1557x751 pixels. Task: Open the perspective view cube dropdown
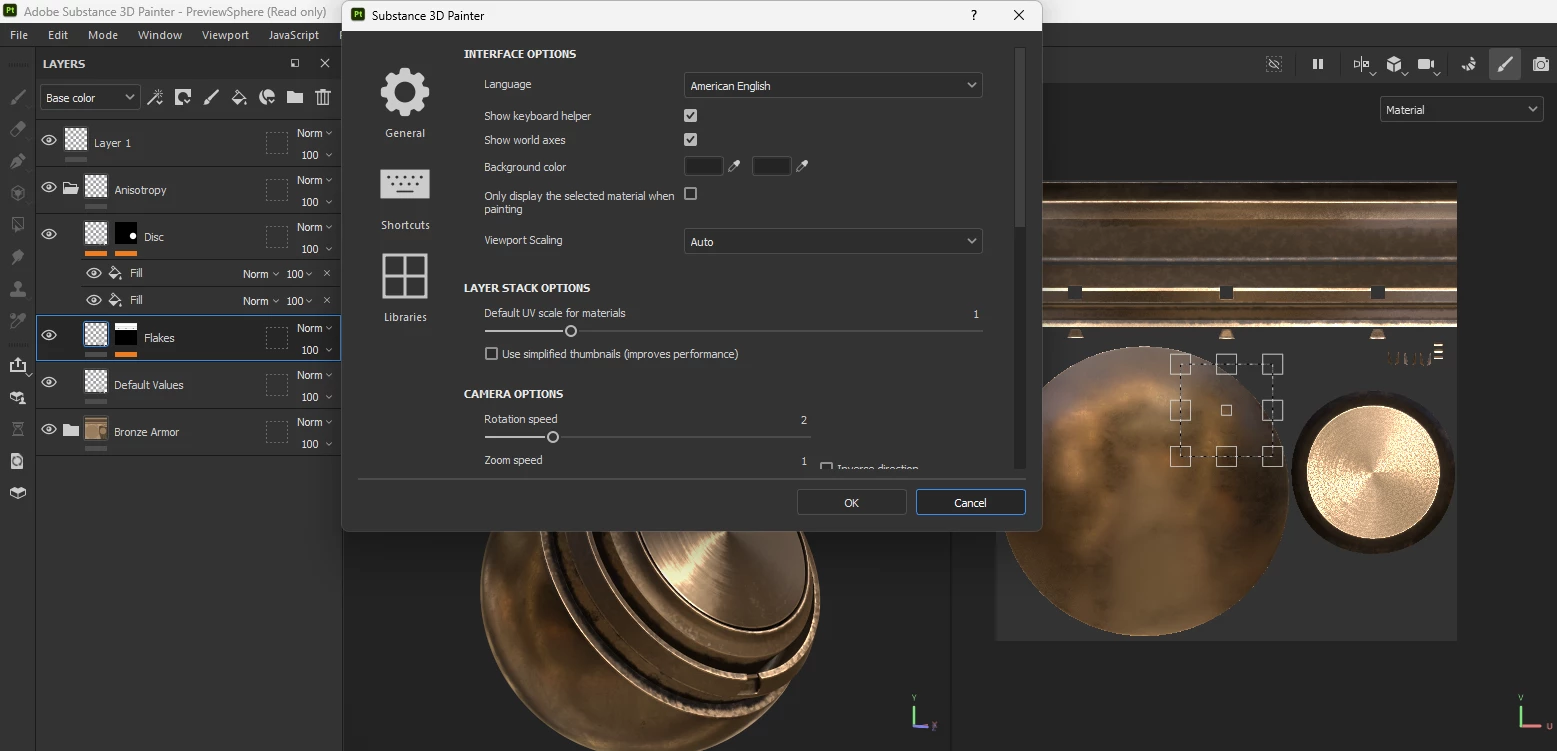pos(1397,66)
